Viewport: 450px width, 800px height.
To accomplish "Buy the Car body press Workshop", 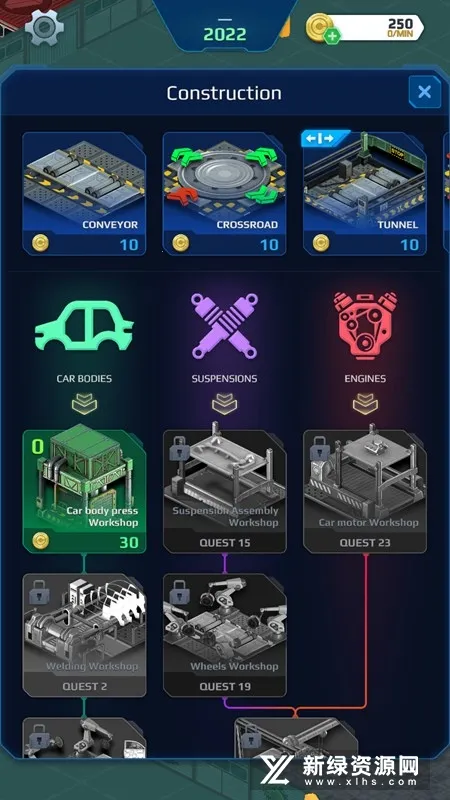I will coord(84,491).
